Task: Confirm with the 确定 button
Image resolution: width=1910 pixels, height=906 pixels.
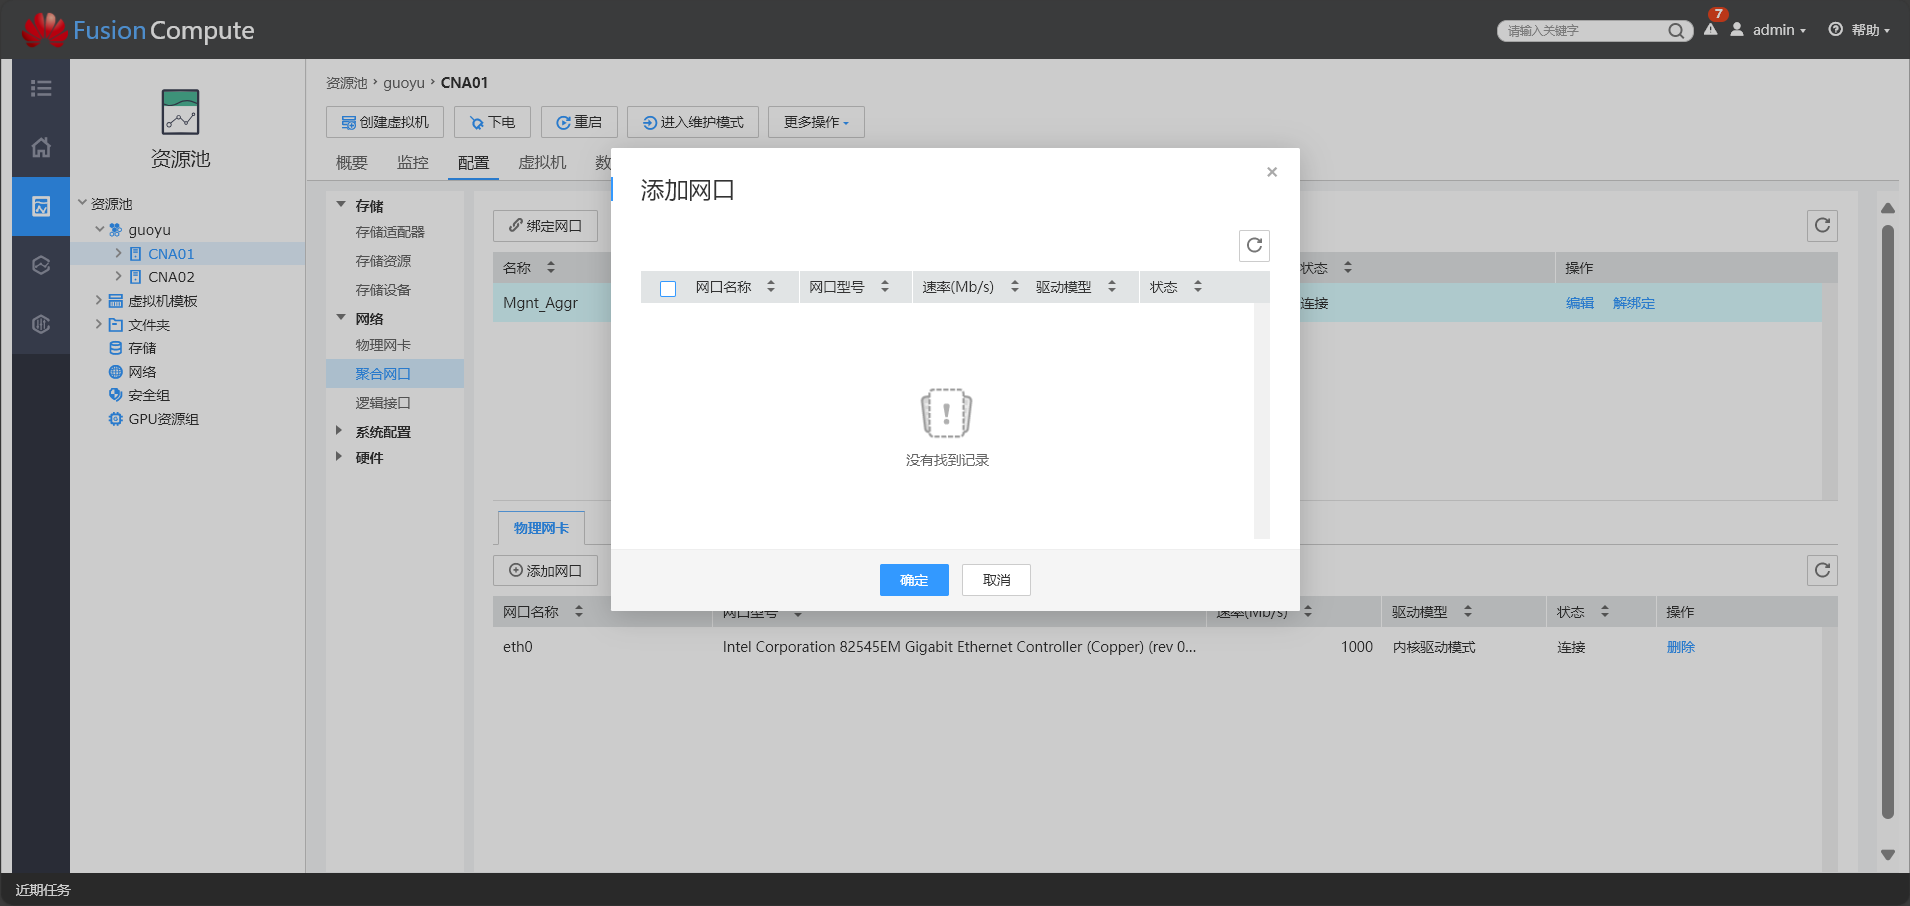Action: (x=914, y=580)
